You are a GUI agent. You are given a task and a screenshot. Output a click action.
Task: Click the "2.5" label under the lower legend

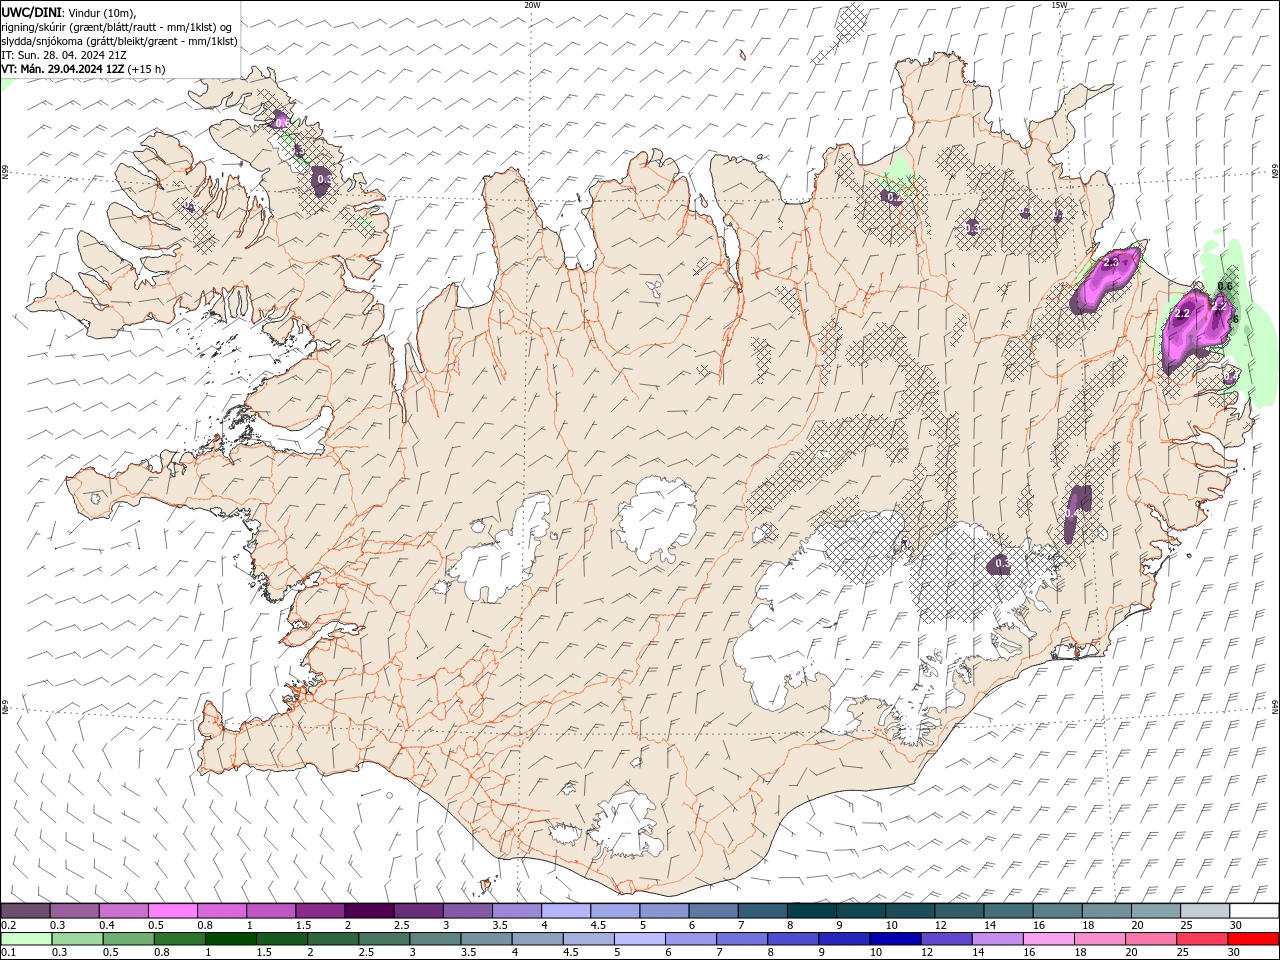pyautogui.click(x=364, y=953)
